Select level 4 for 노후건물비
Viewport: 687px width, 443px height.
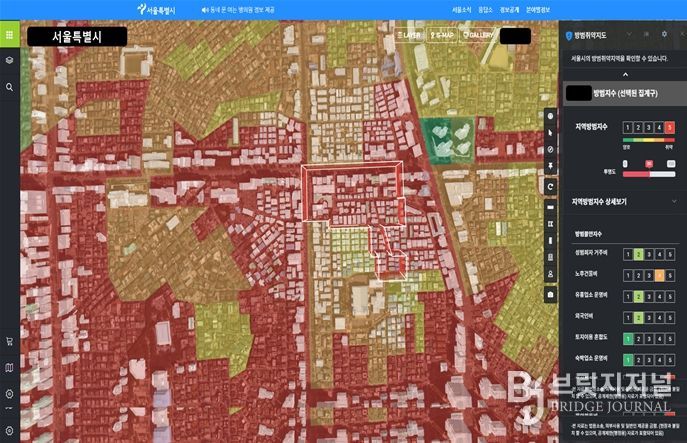tap(659, 273)
